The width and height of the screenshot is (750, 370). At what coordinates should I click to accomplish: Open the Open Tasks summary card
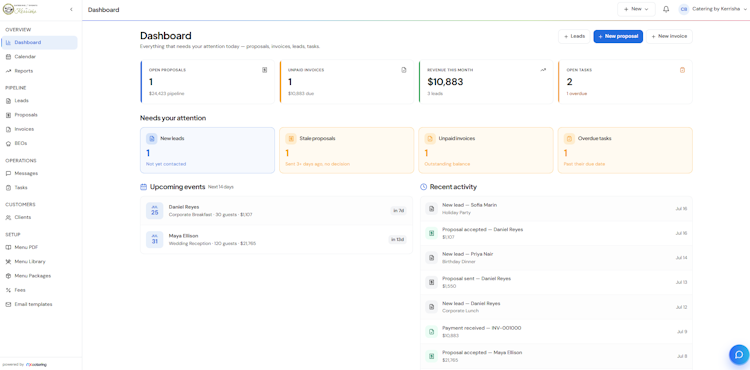[625, 82]
